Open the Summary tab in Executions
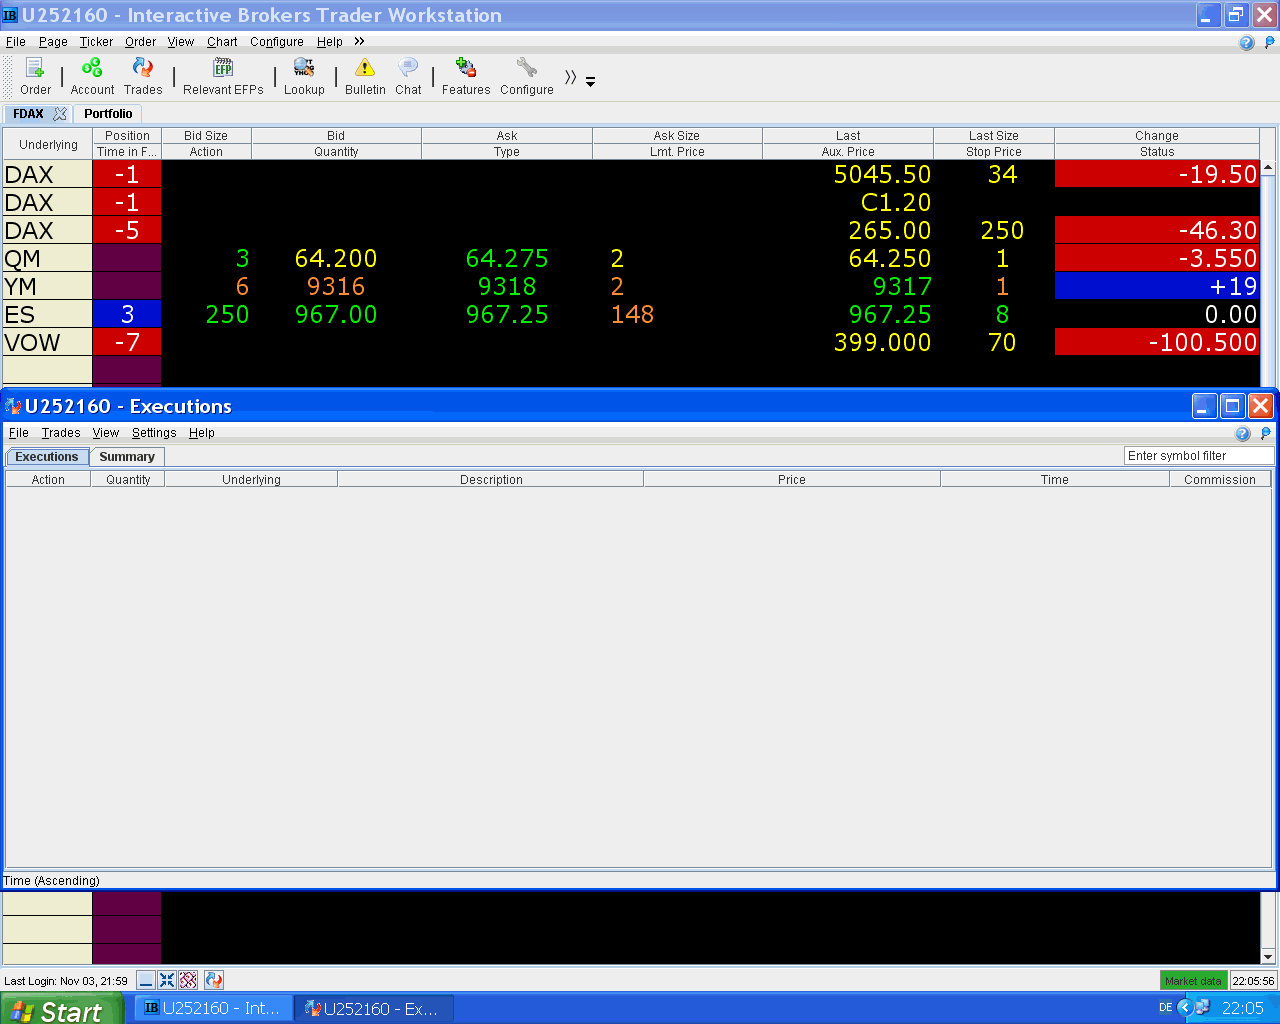1280x1024 pixels. pyautogui.click(x=127, y=457)
